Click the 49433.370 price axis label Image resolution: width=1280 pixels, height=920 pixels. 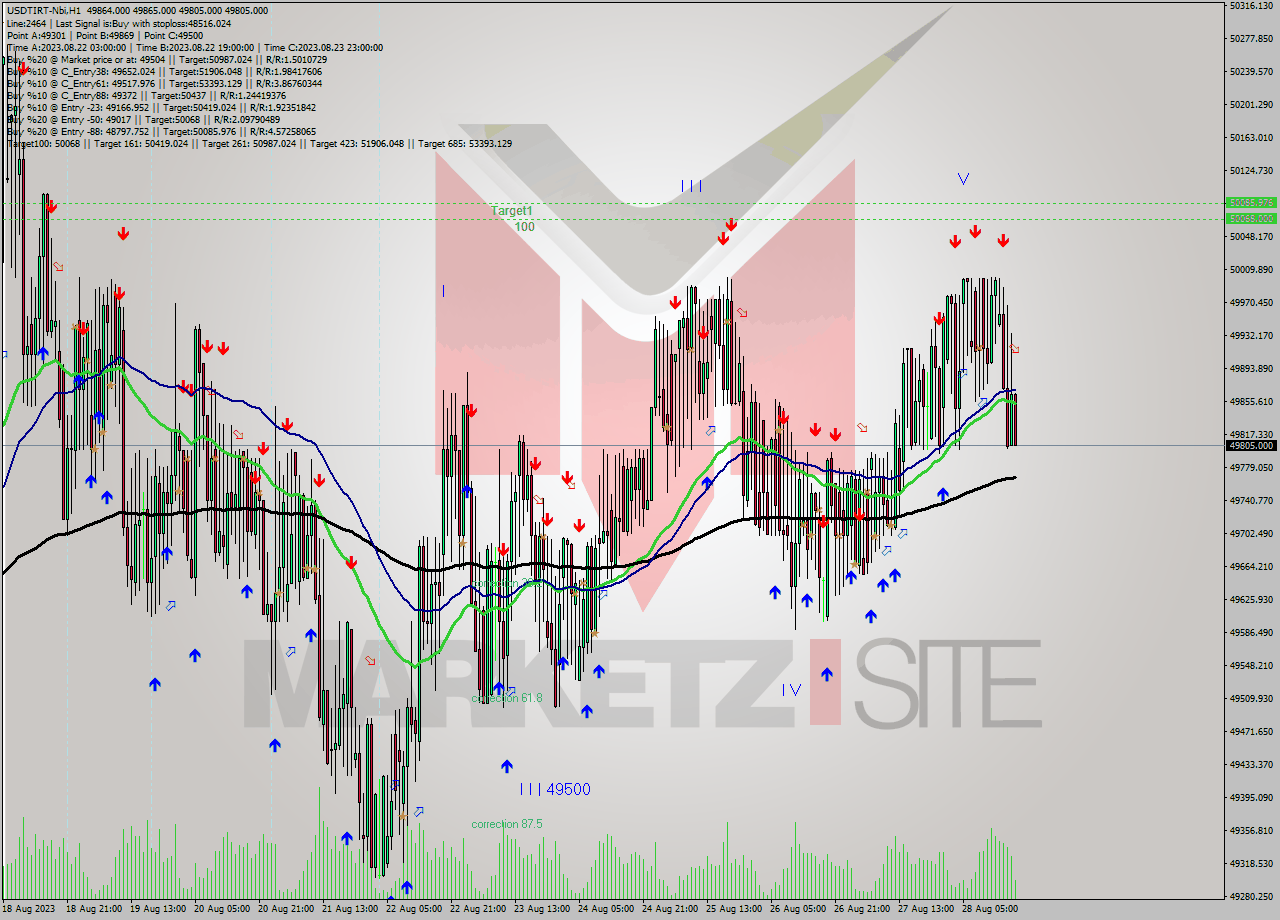point(1252,764)
